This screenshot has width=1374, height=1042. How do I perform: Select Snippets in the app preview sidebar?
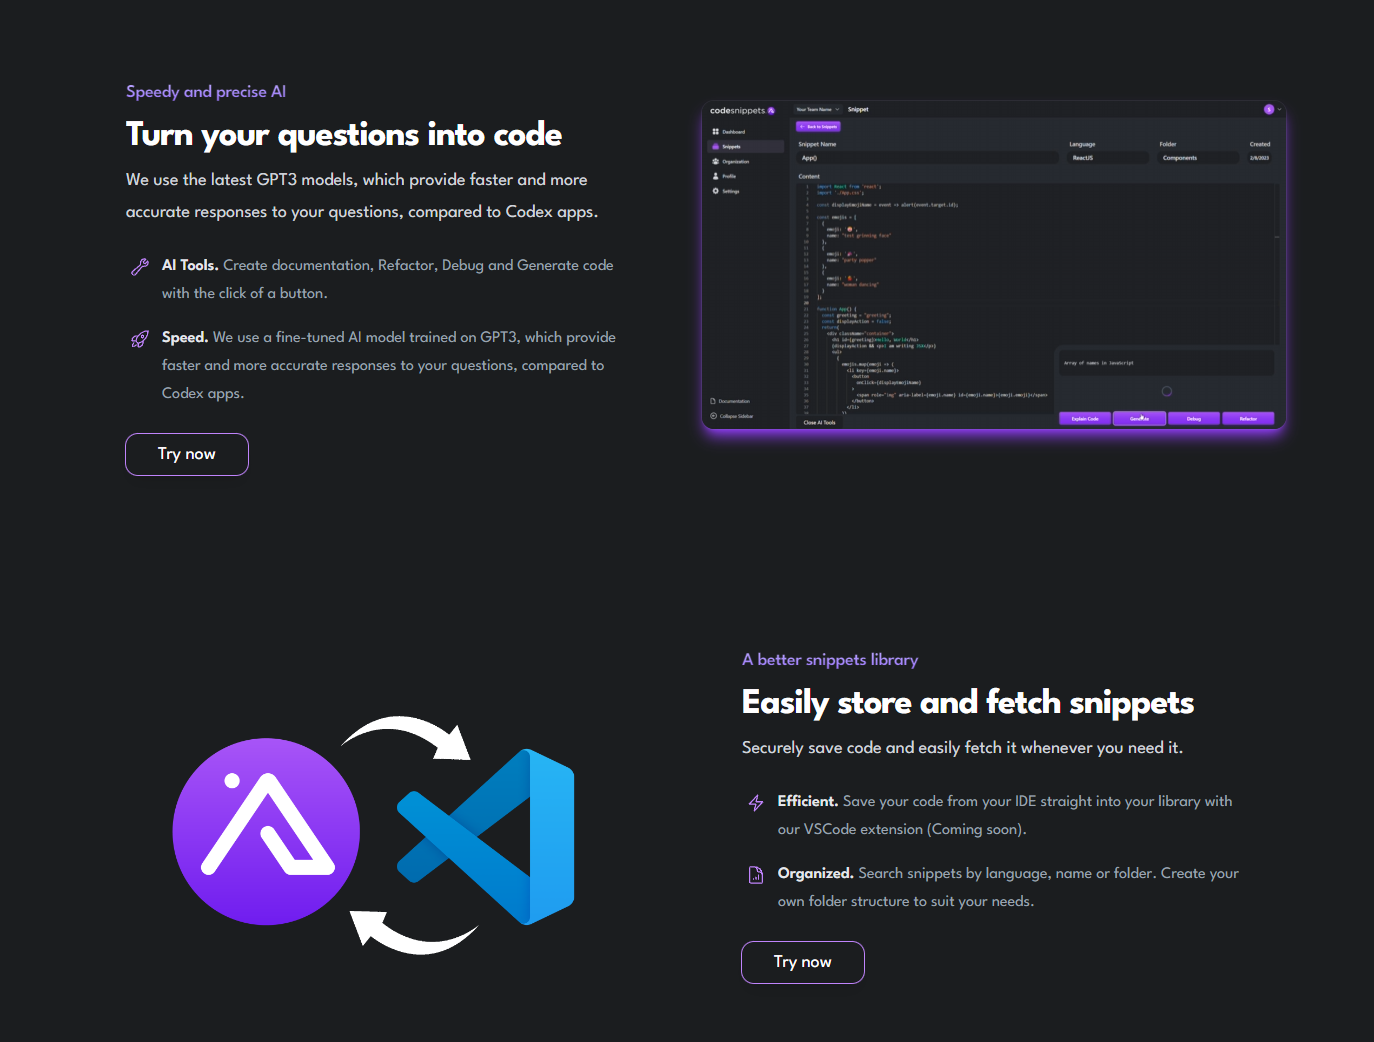pyautogui.click(x=746, y=147)
